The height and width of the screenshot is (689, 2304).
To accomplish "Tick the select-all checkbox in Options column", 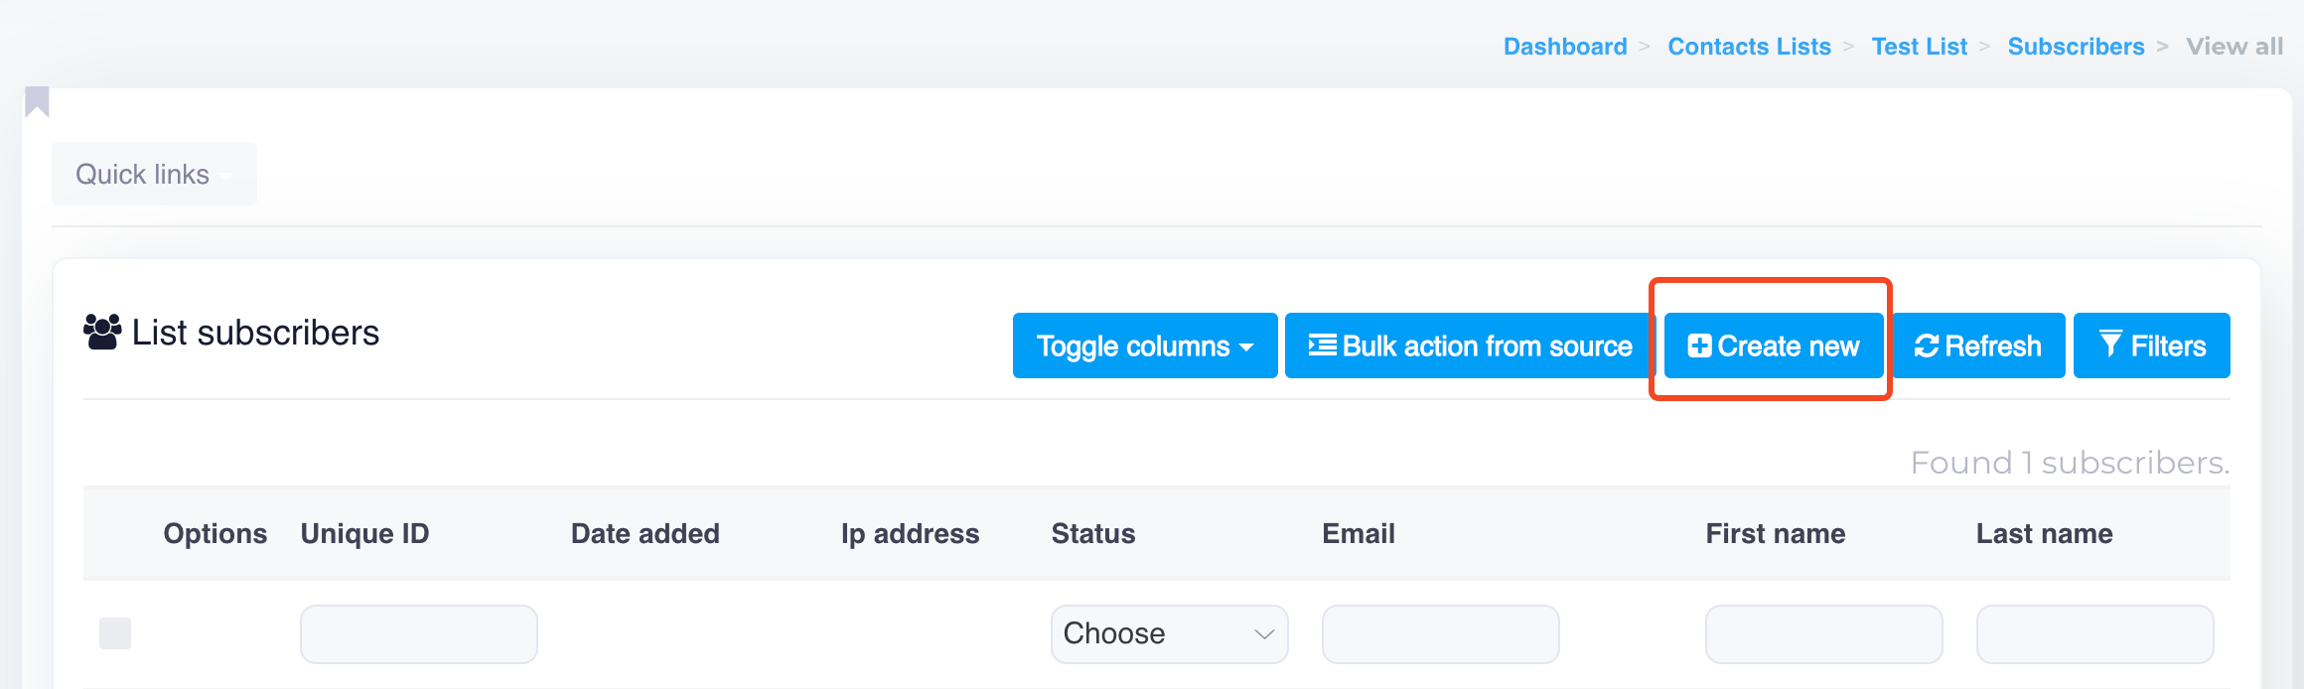I will (115, 633).
